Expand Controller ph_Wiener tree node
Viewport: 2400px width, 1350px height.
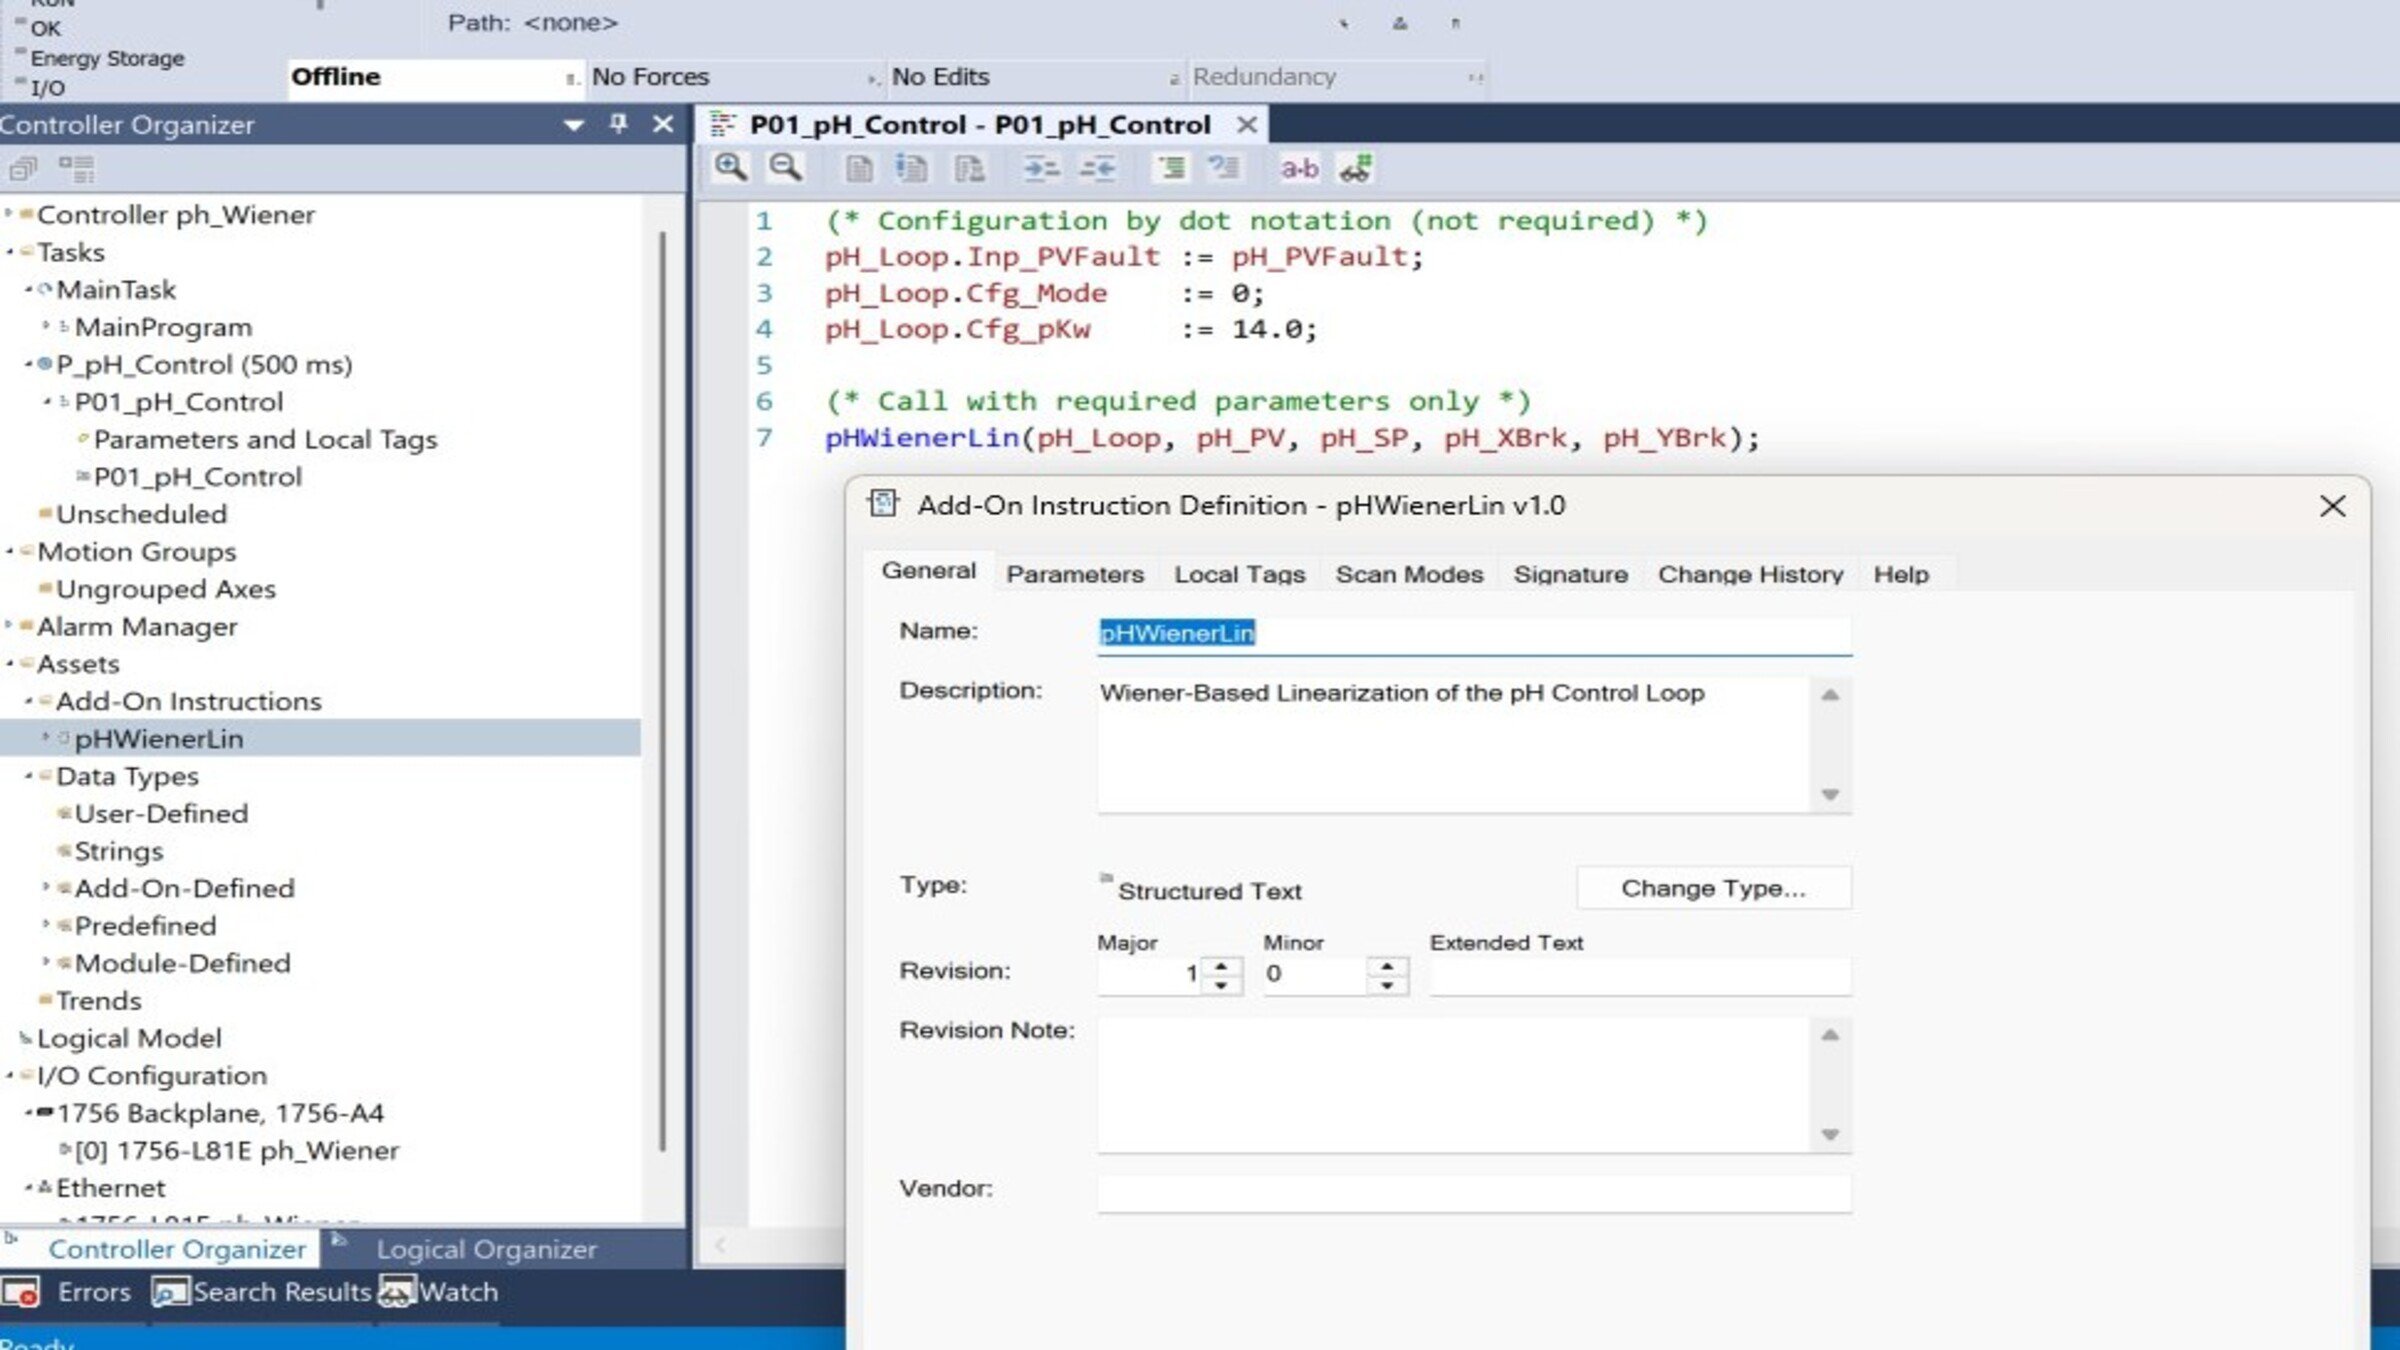click(x=9, y=213)
